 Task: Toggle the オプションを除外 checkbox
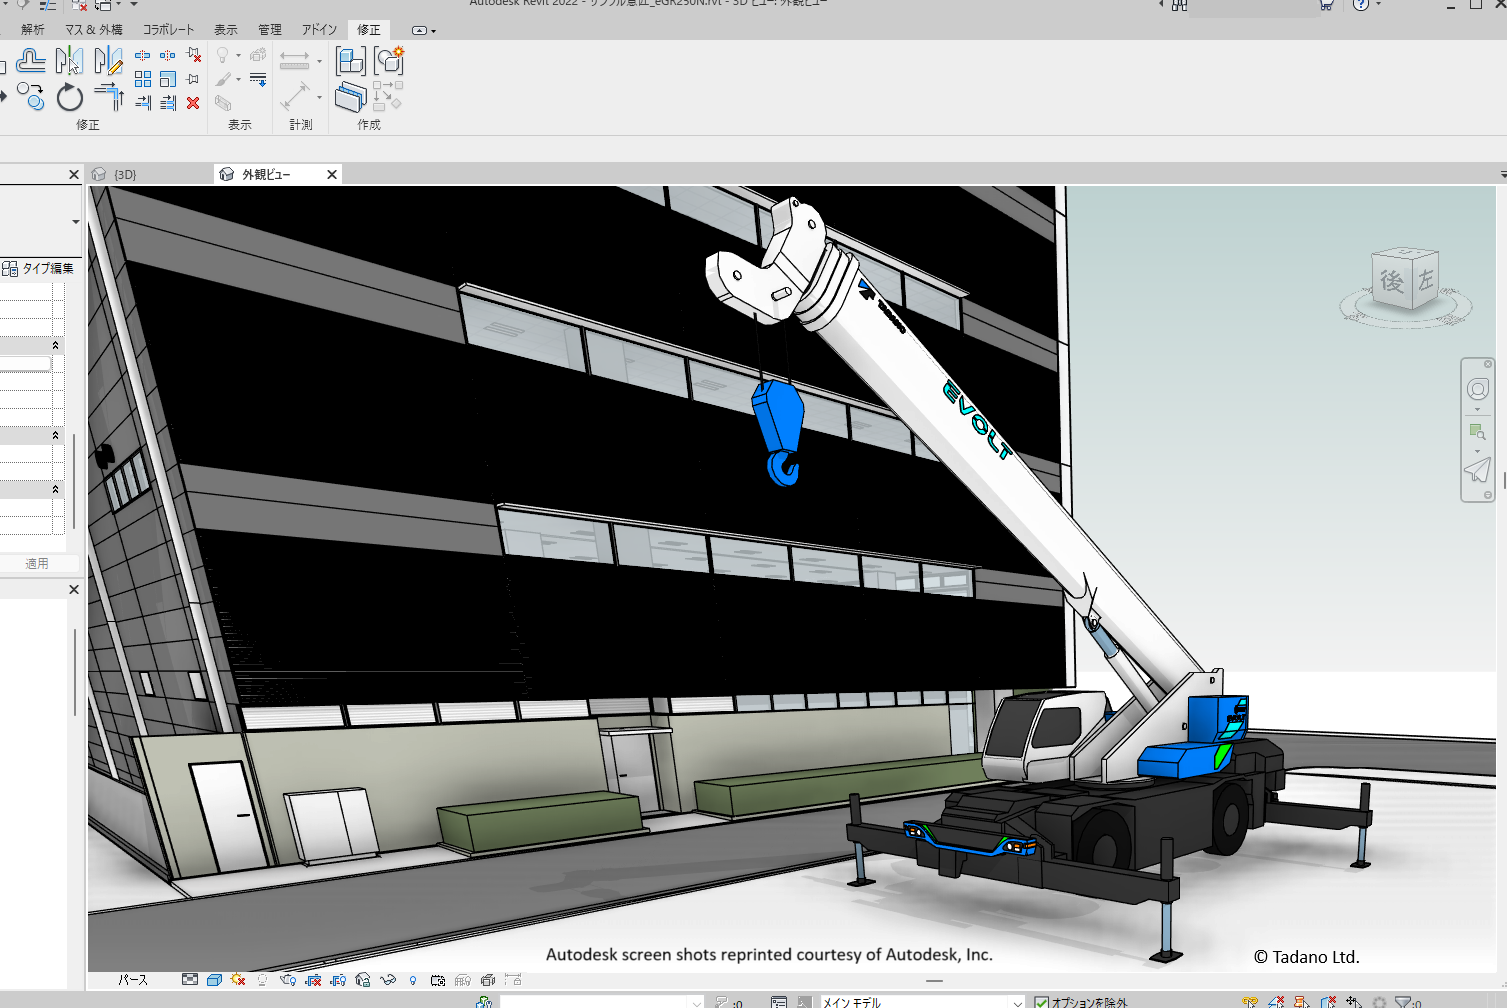point(1042,1002)
